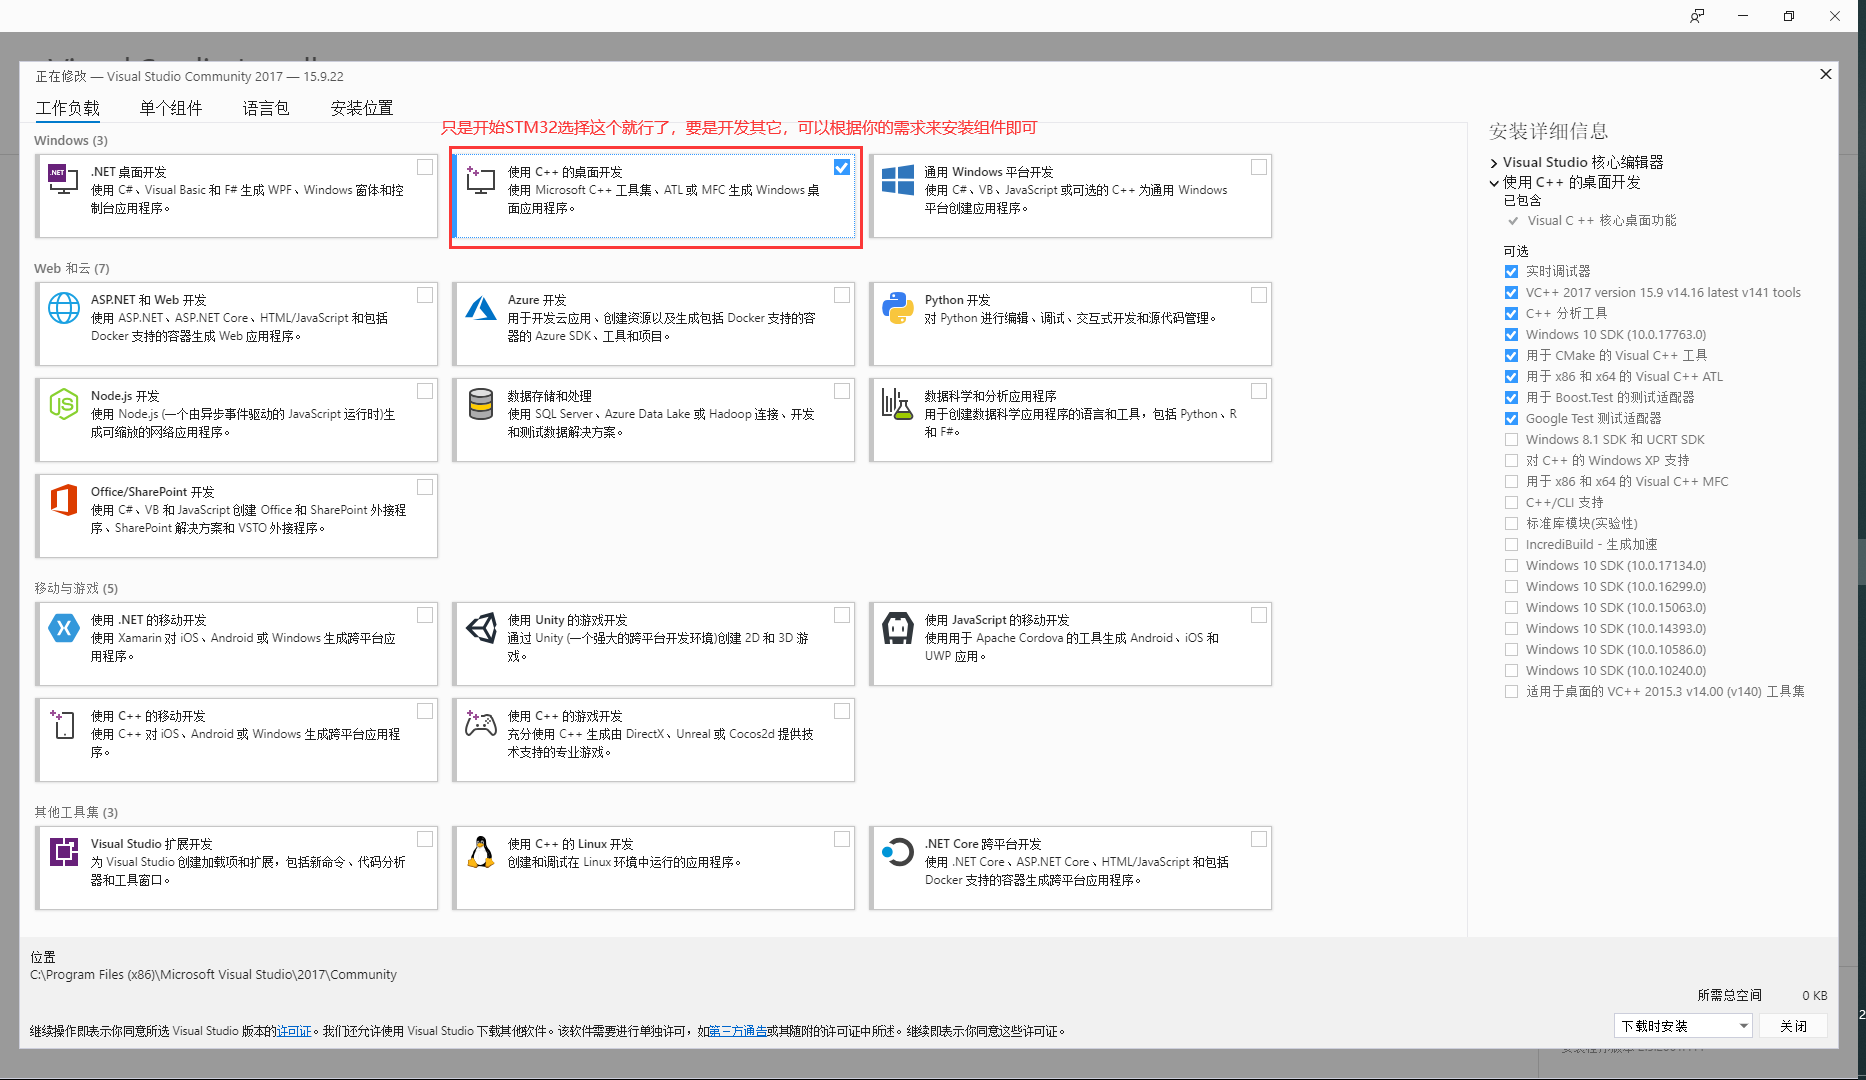Open the 语言包 tab
Viewport: 1866px width, 1080px height.
click(266, 108)
